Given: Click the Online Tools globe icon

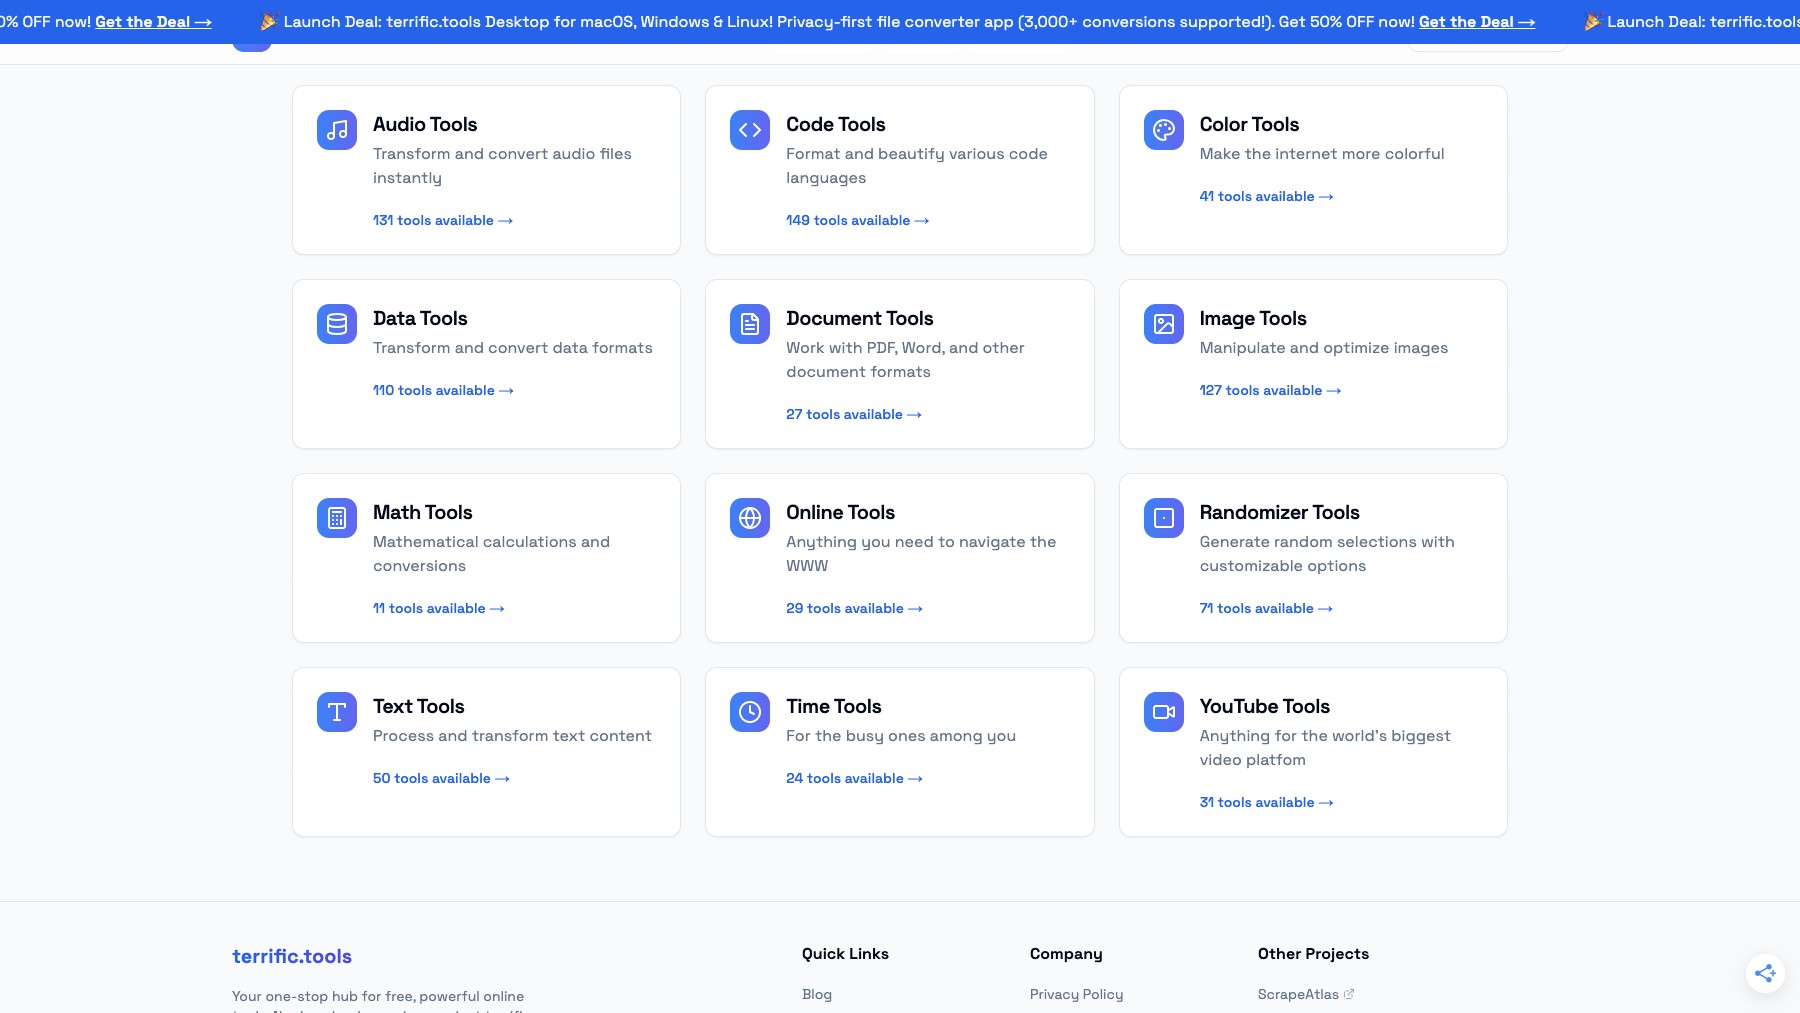Looking at the screenshot, I should point(750,518).
